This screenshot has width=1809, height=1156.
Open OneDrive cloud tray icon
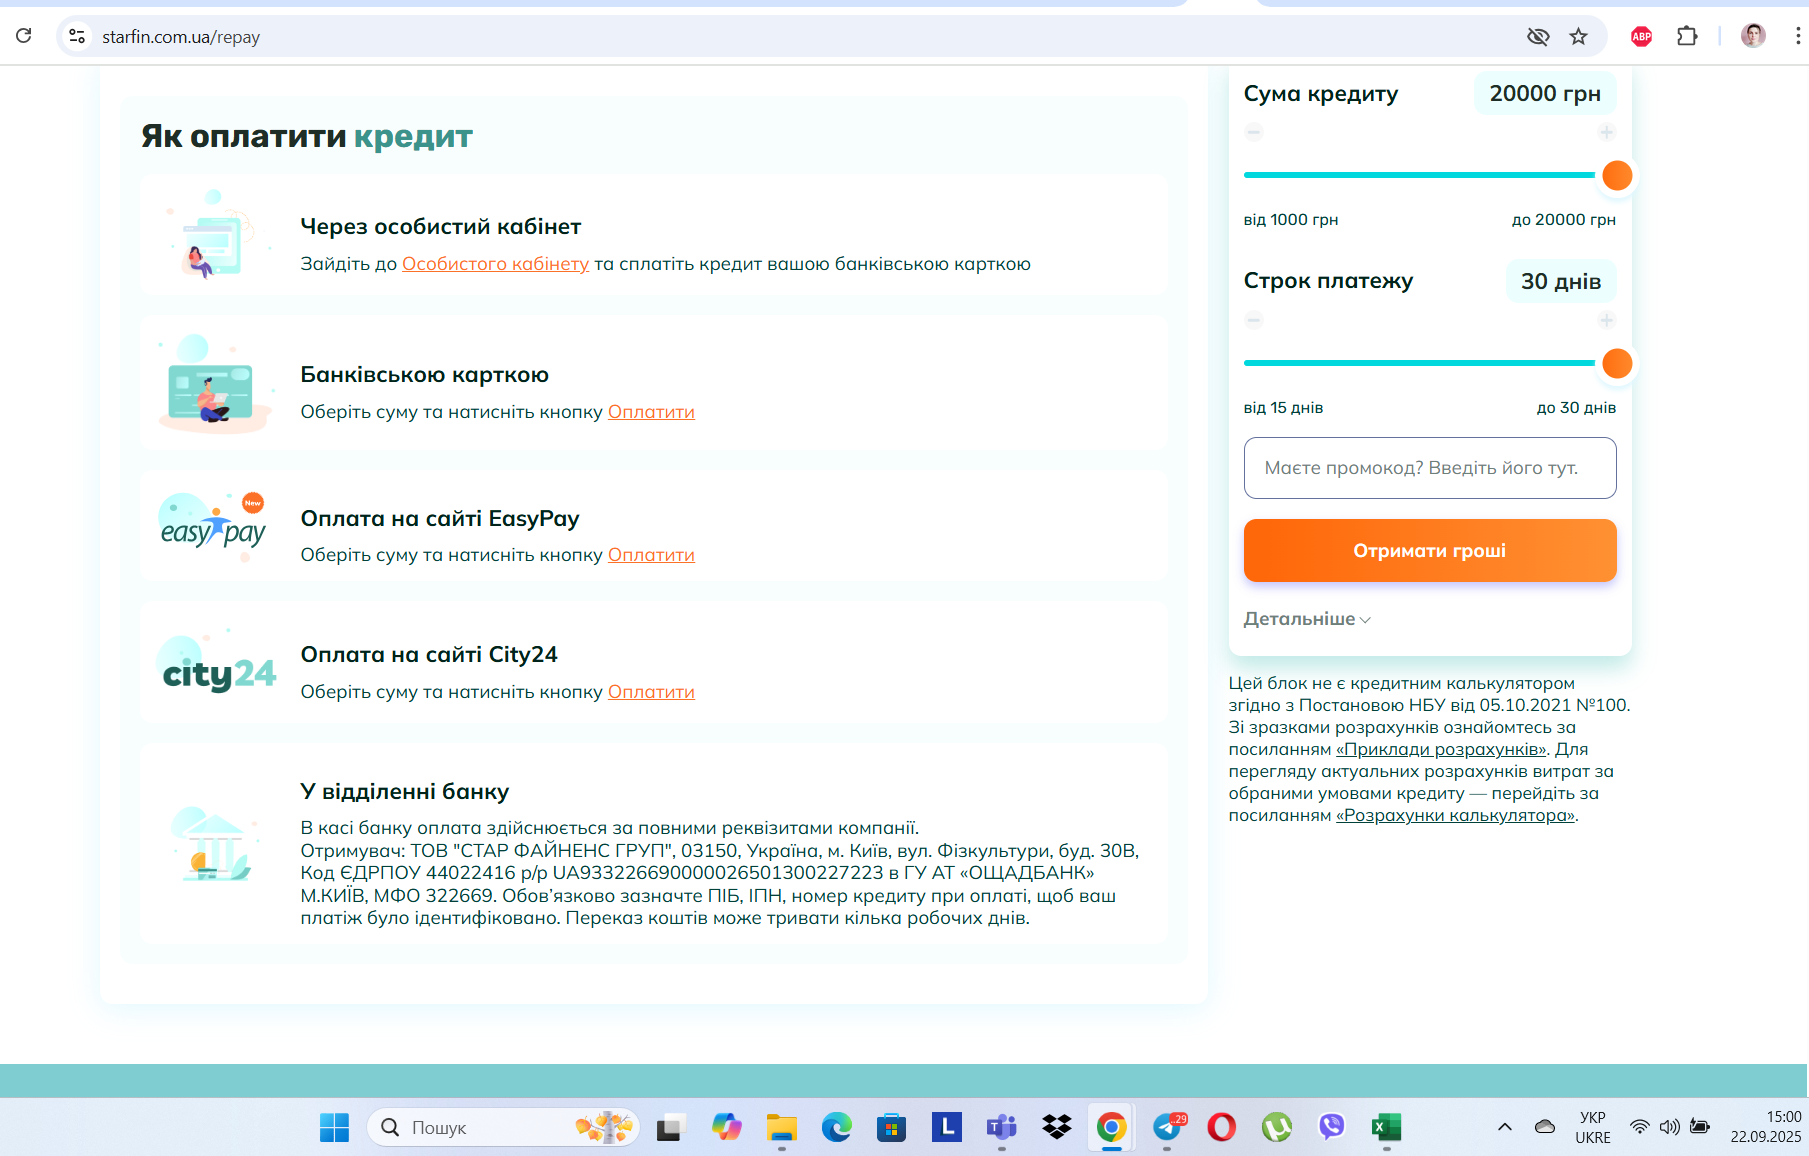click(x=1545, y=1127)
